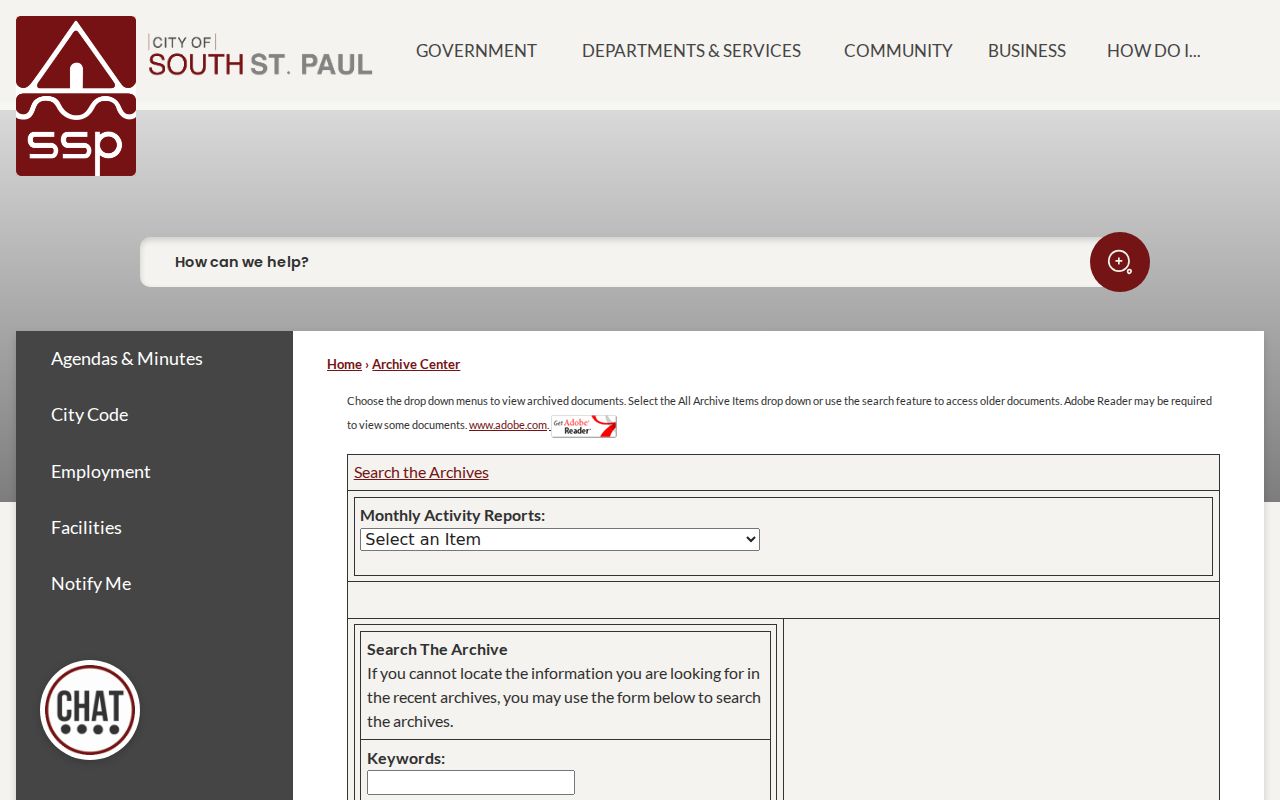The width and height of the screenshot is (1280, 800).
Task: Click the 'Monthly Activity Reports:' label
Action: tap(452, 516)
